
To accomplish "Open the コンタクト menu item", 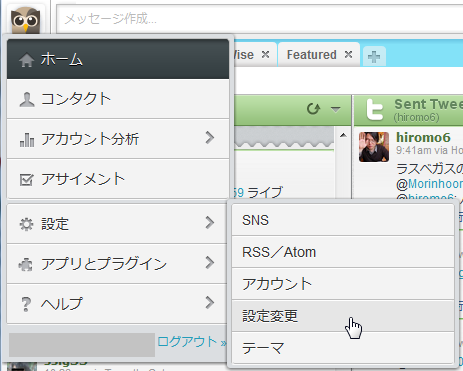I will (118, 99).
